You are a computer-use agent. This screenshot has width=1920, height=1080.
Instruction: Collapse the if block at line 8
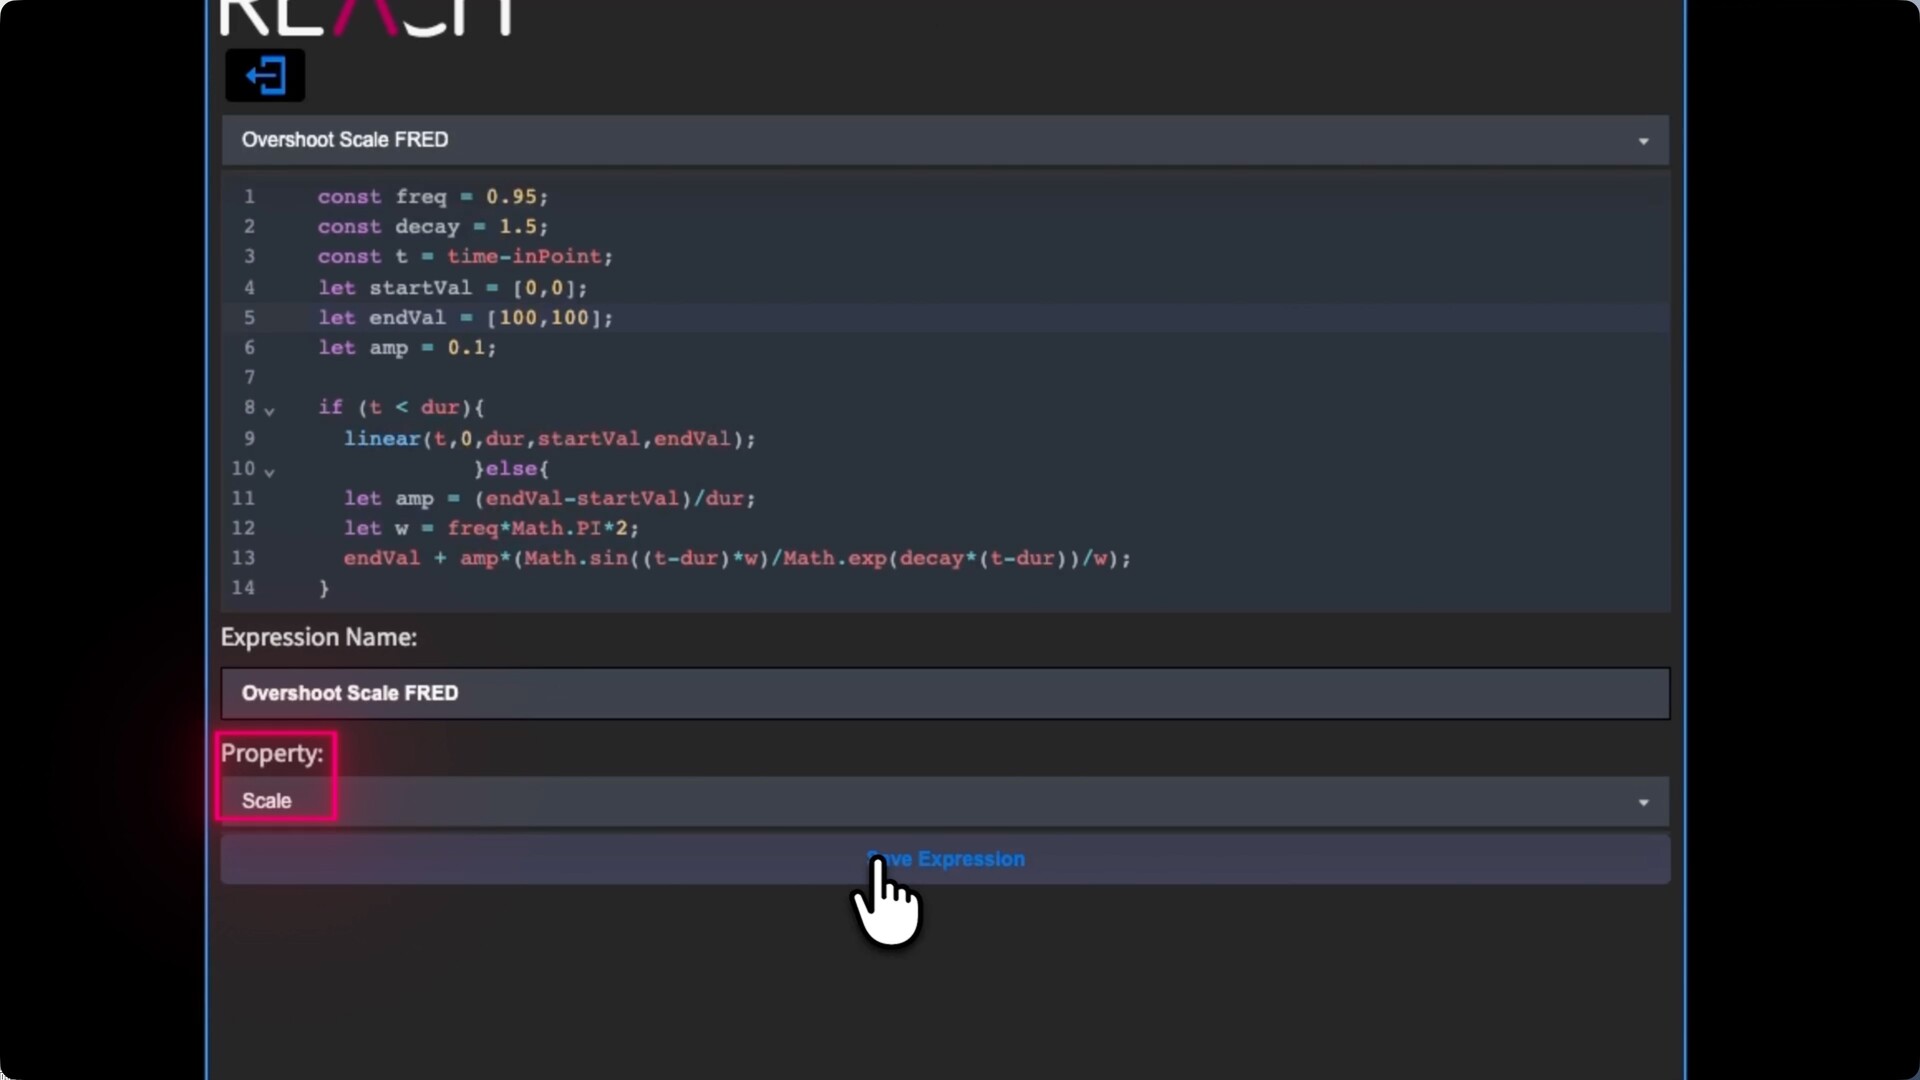269,410
